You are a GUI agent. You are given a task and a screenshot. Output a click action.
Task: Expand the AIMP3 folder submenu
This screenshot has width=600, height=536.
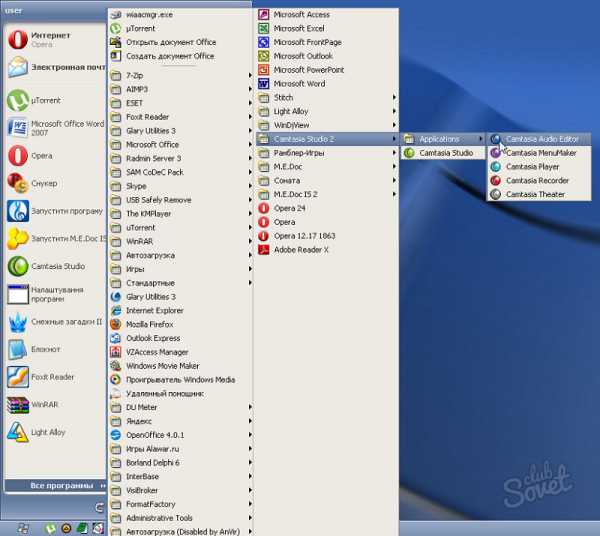(180, 89)
